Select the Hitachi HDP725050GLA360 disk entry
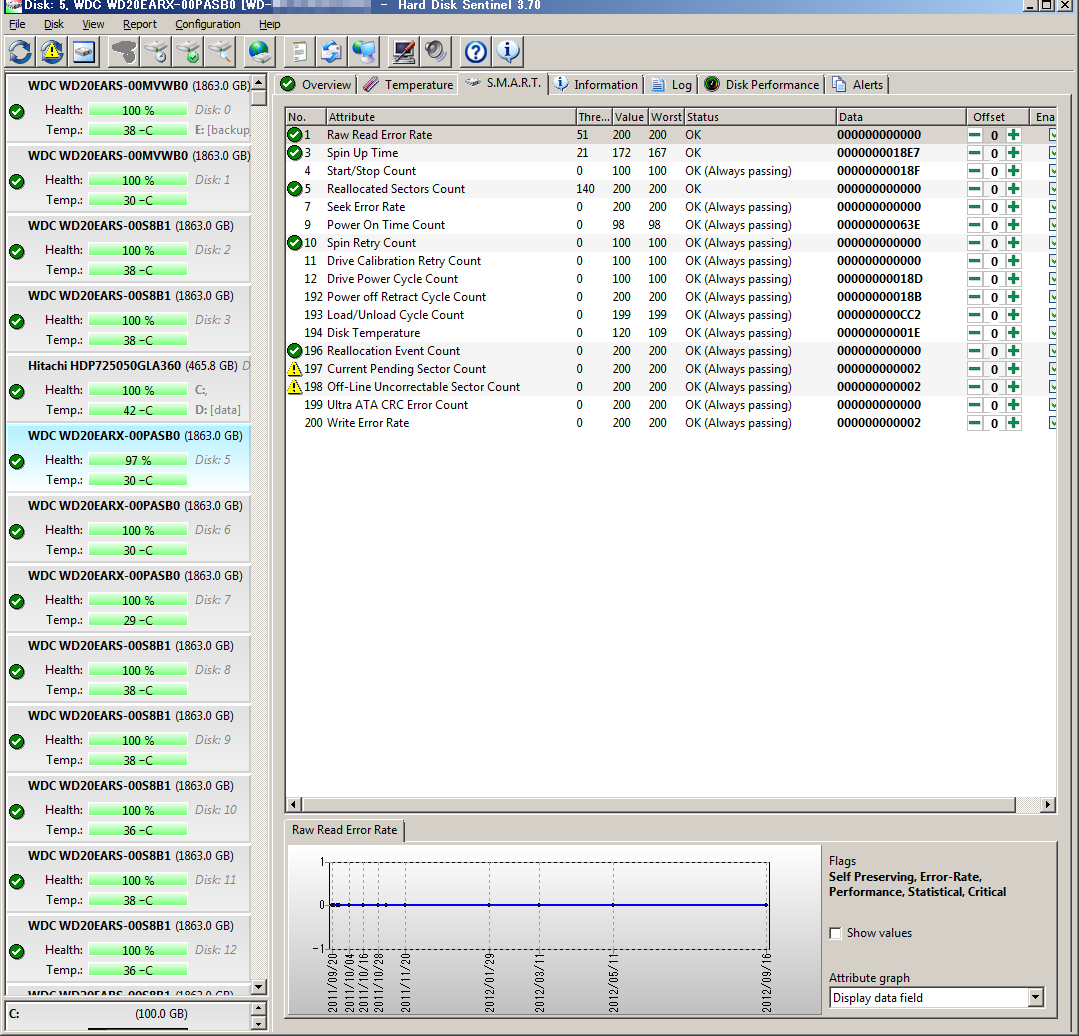 tap(128, 387)
